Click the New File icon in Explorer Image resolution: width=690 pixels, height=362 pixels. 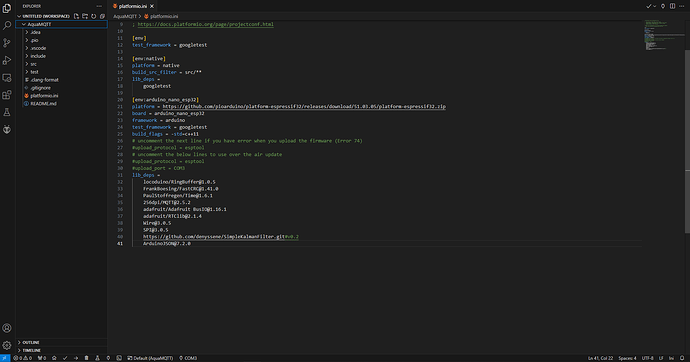point(77,16)
